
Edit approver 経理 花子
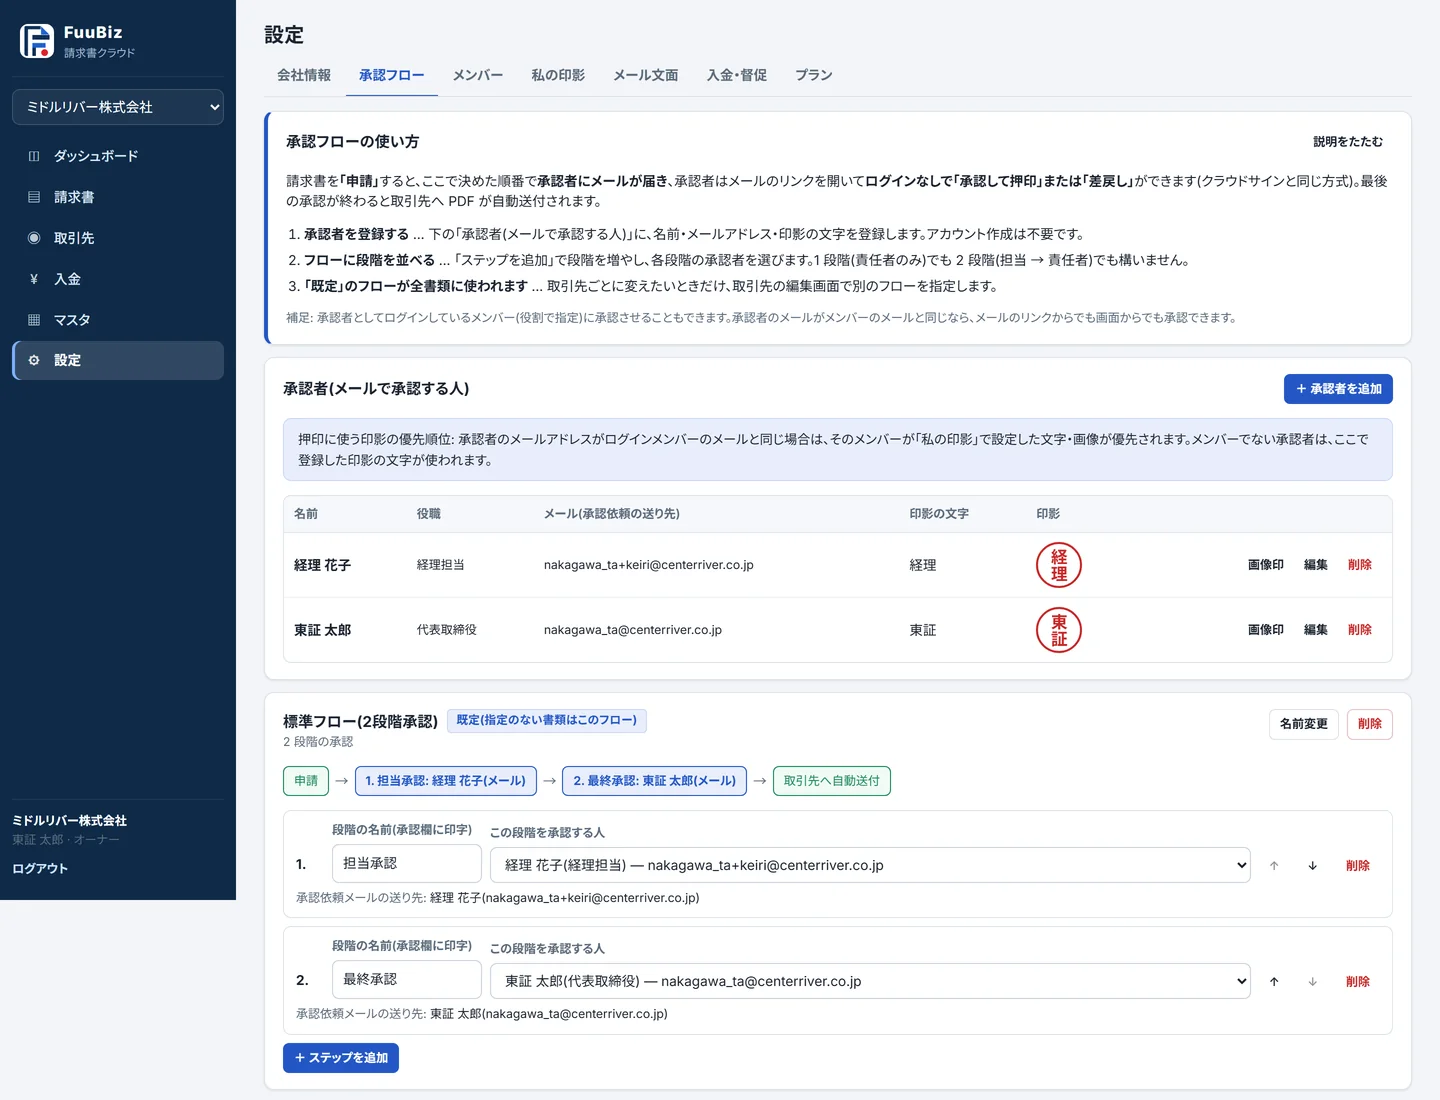[x=1316, y=565]
